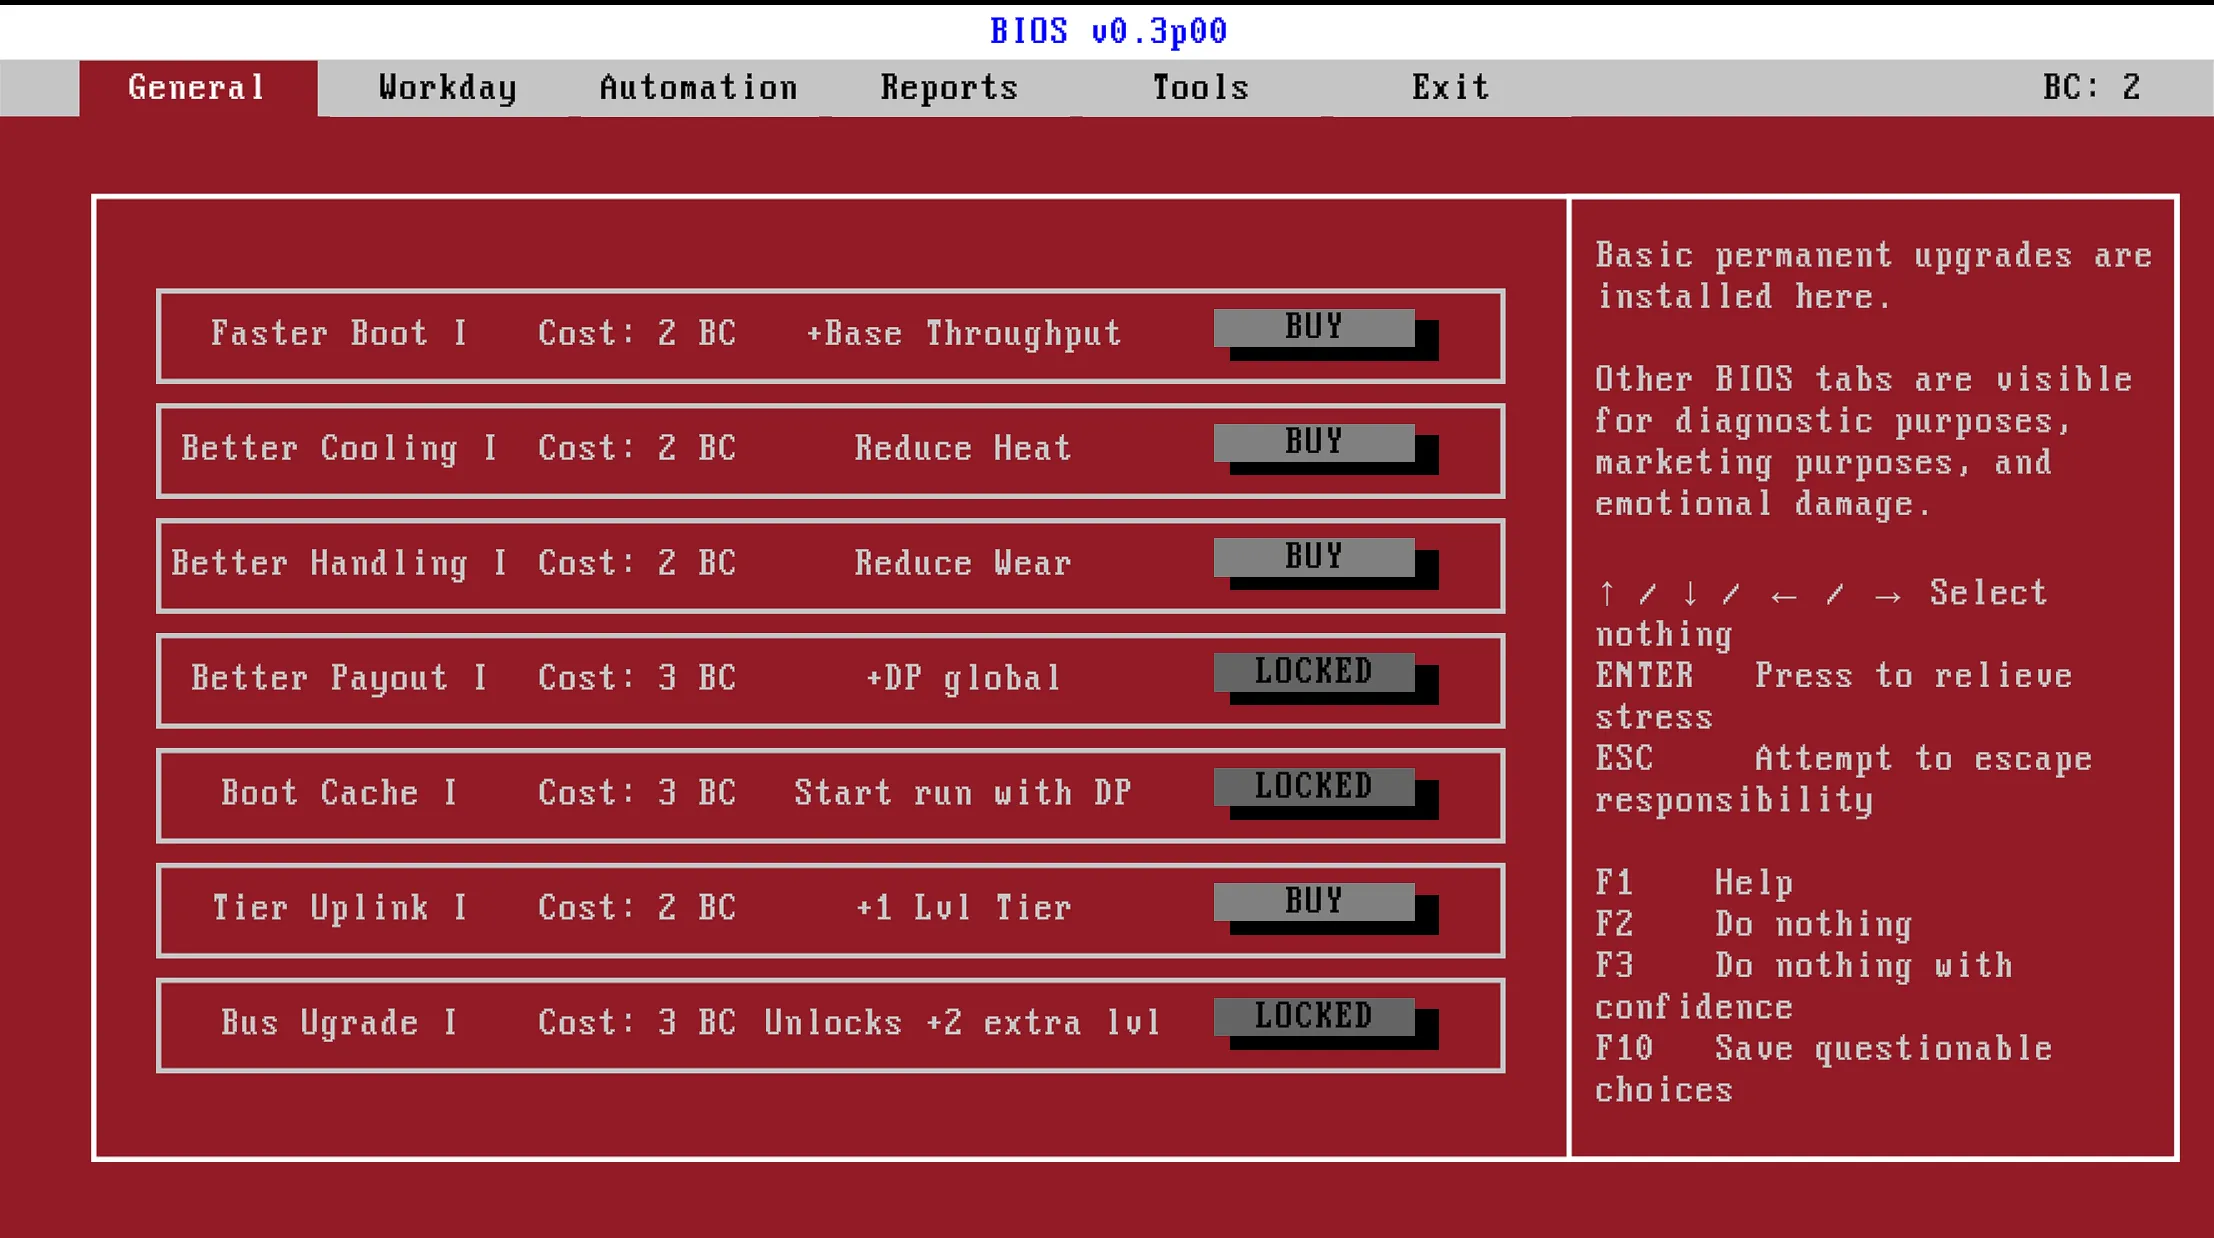This screenshot has width=2214, height=1238.
Task: Click the Unlocks +2 extra lvl text
Action: pos(964,1024)
